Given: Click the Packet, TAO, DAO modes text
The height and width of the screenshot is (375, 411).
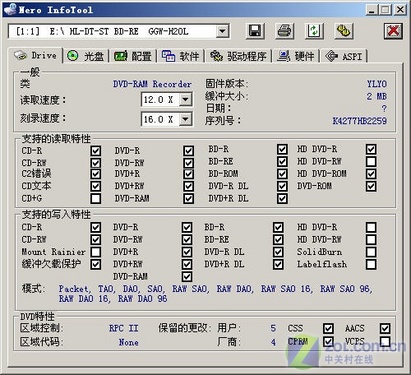Looking at the screenshot, I should point(215,293).
